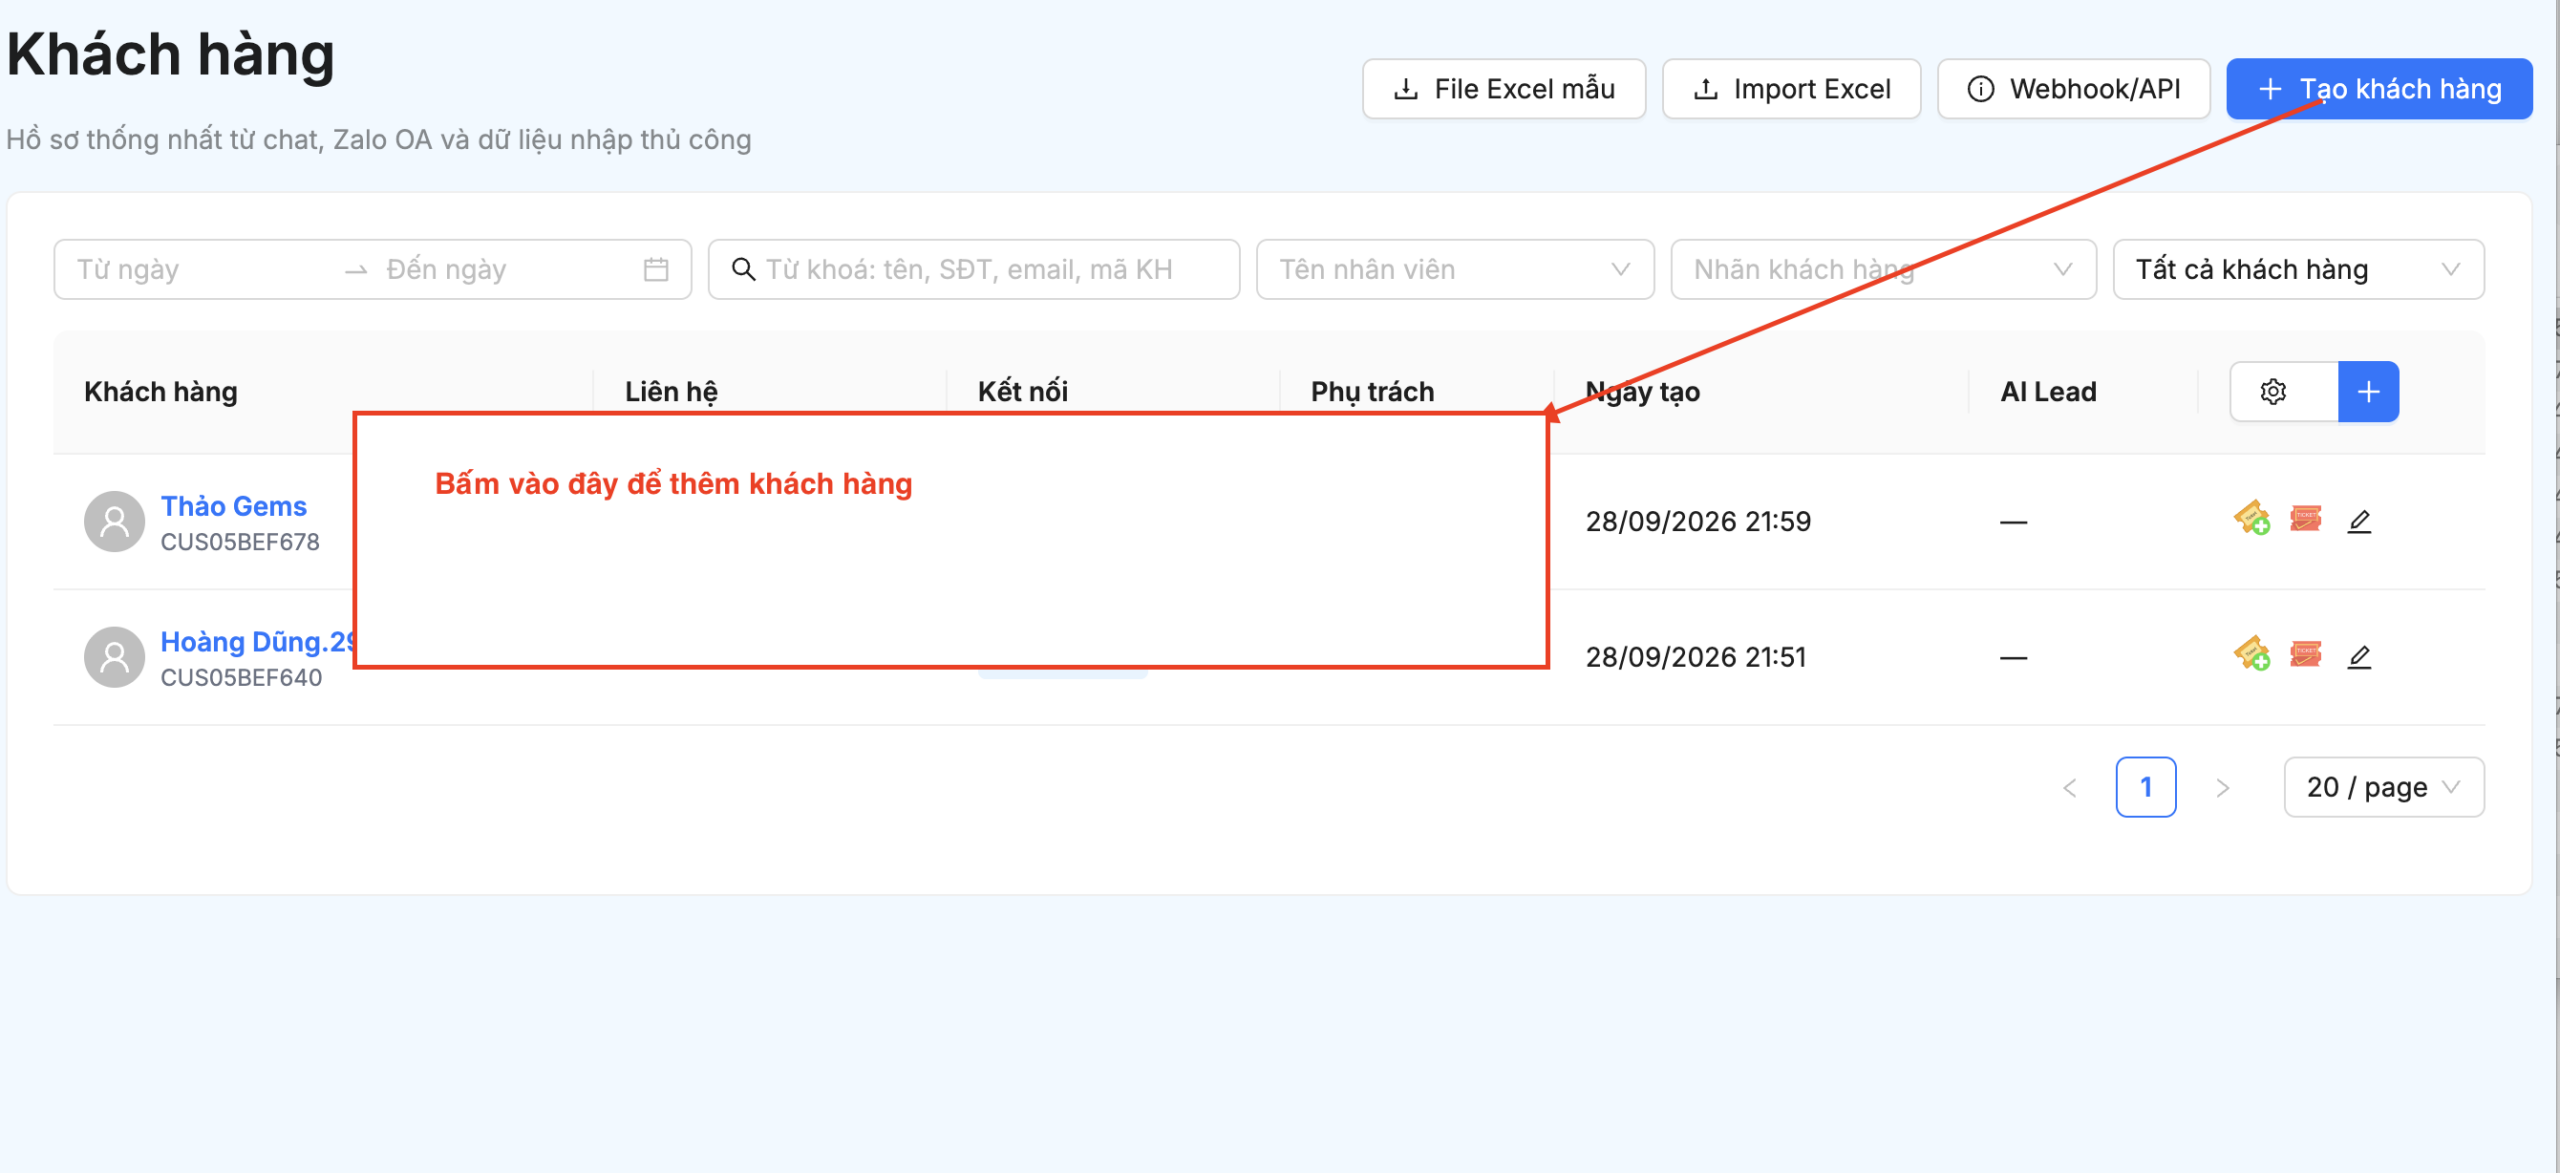
Task: Click Hoàng Dũng avatar icon
Action: pos(114,657)
